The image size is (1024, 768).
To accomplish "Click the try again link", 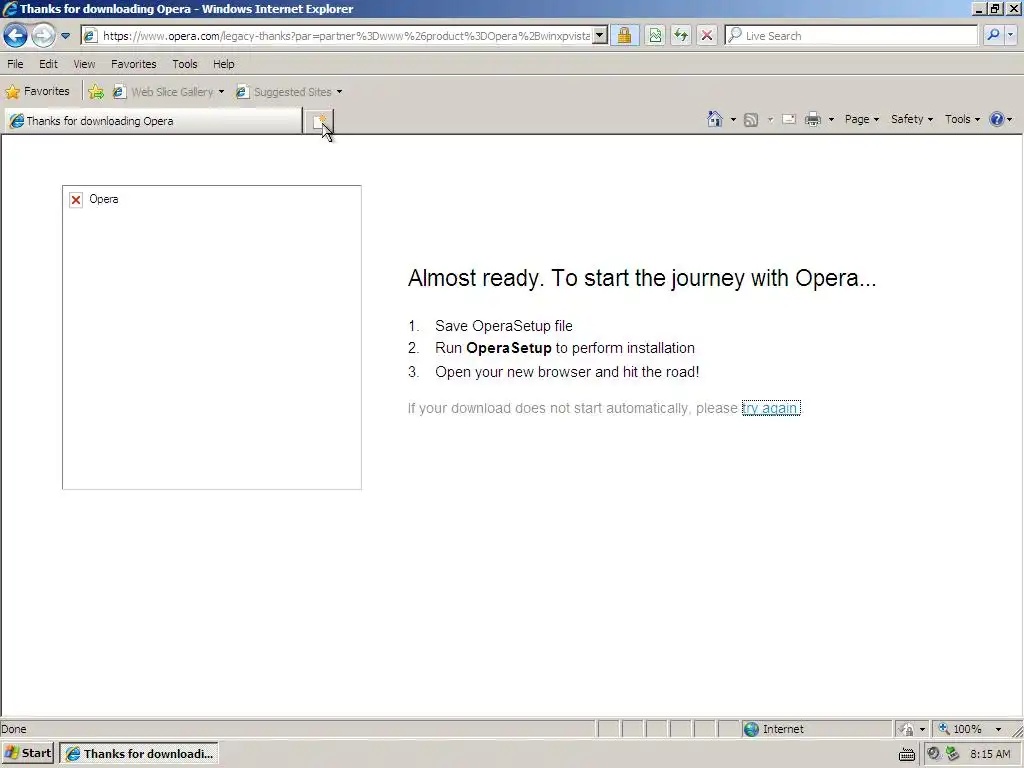I will pos(771,408).
